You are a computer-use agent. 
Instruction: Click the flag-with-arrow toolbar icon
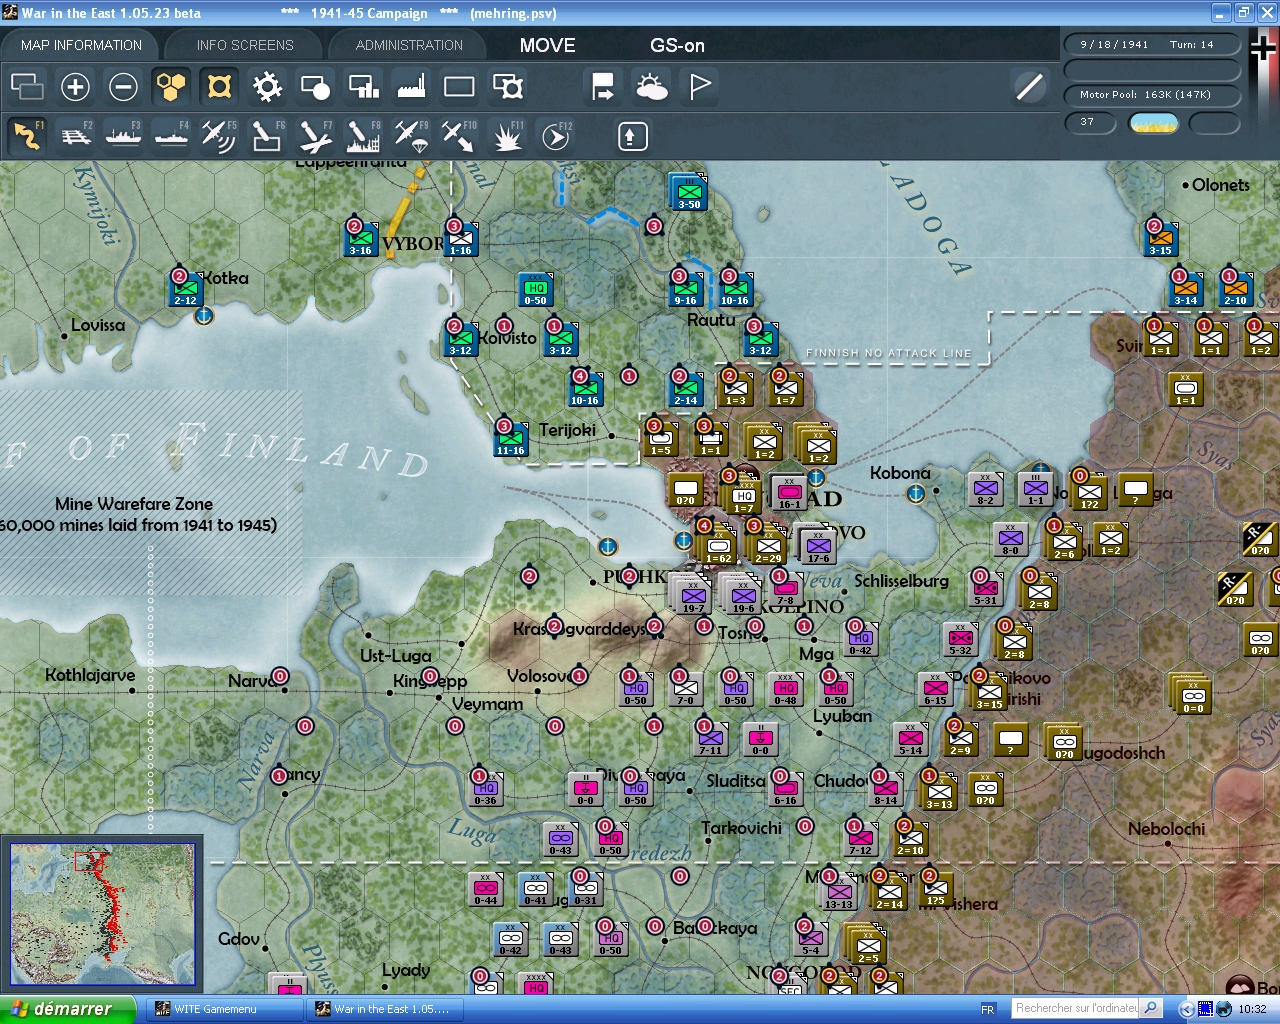click(x=603, y=87)
